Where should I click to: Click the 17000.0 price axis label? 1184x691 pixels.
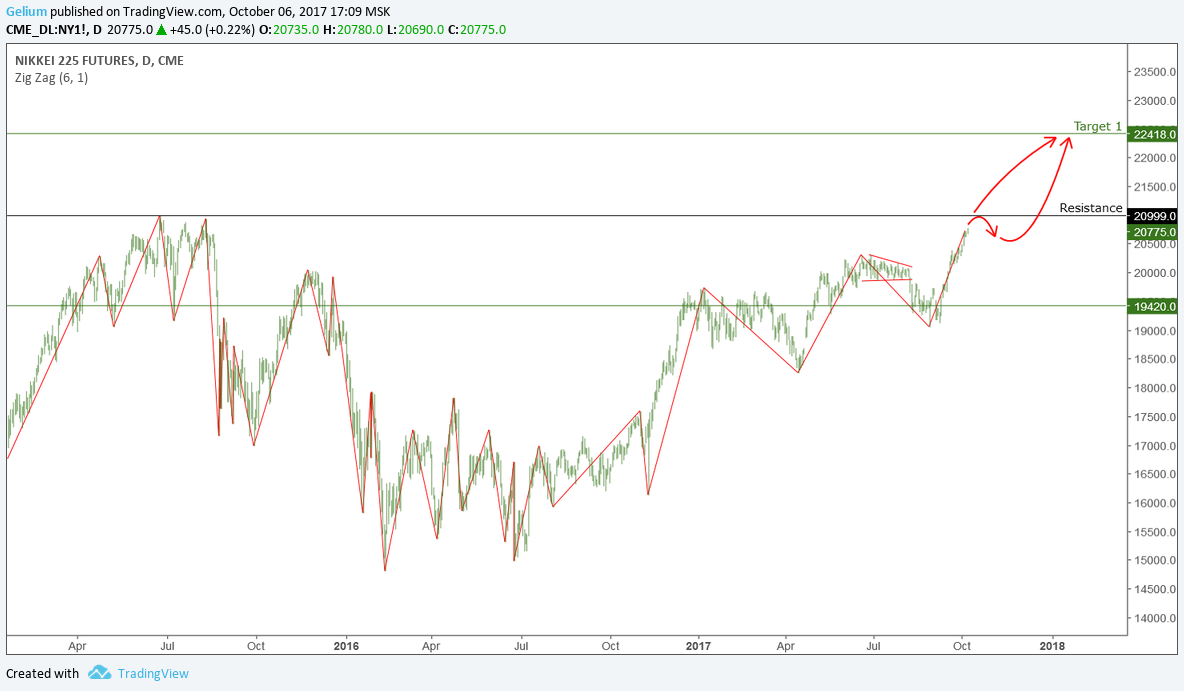pyautogui.click(x=1155, y=446)
